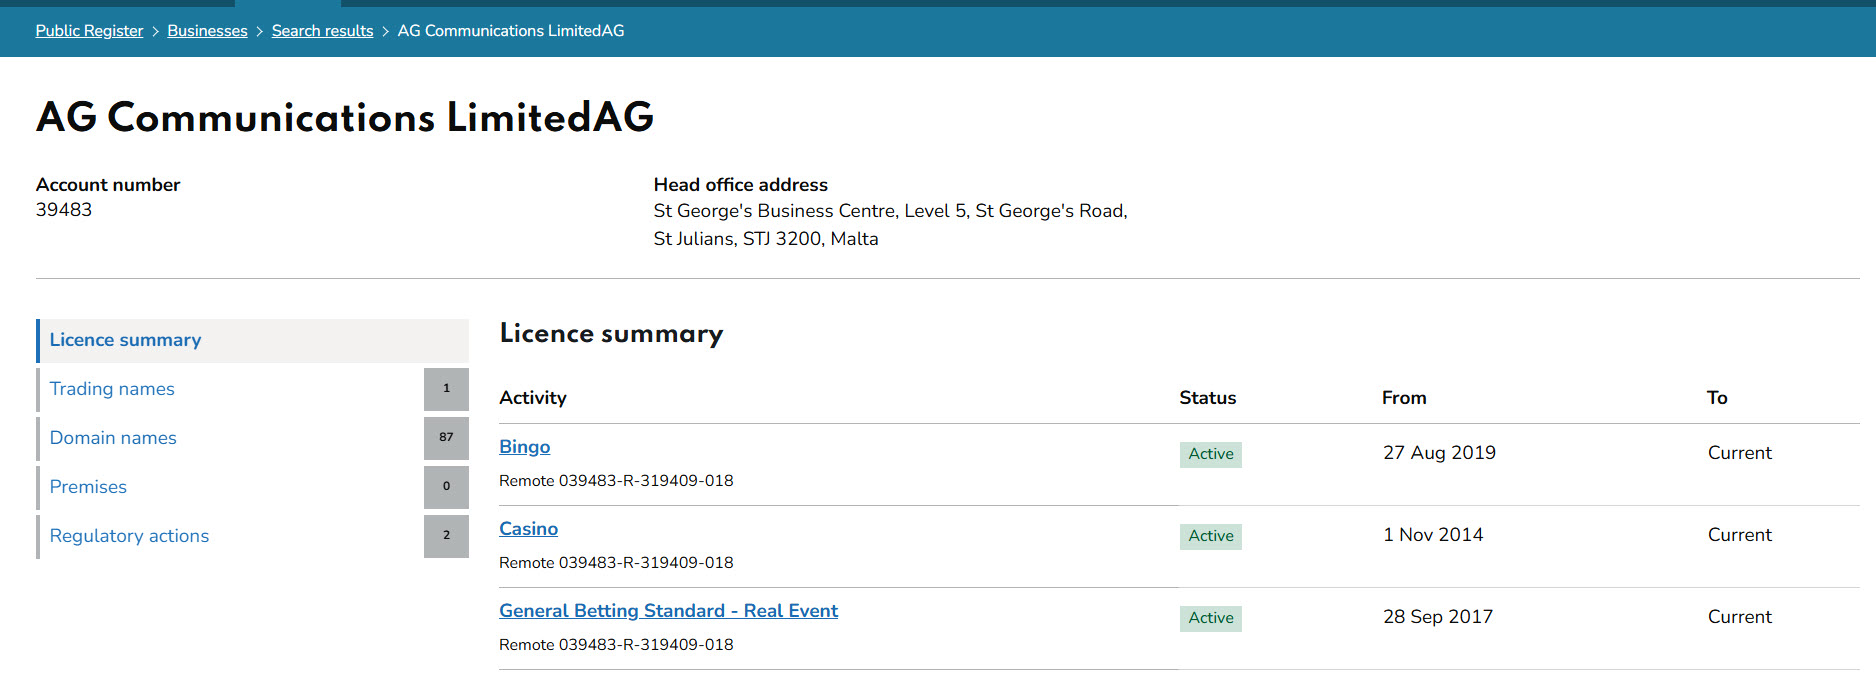Open the Casino licence activity link

point(528,529)
